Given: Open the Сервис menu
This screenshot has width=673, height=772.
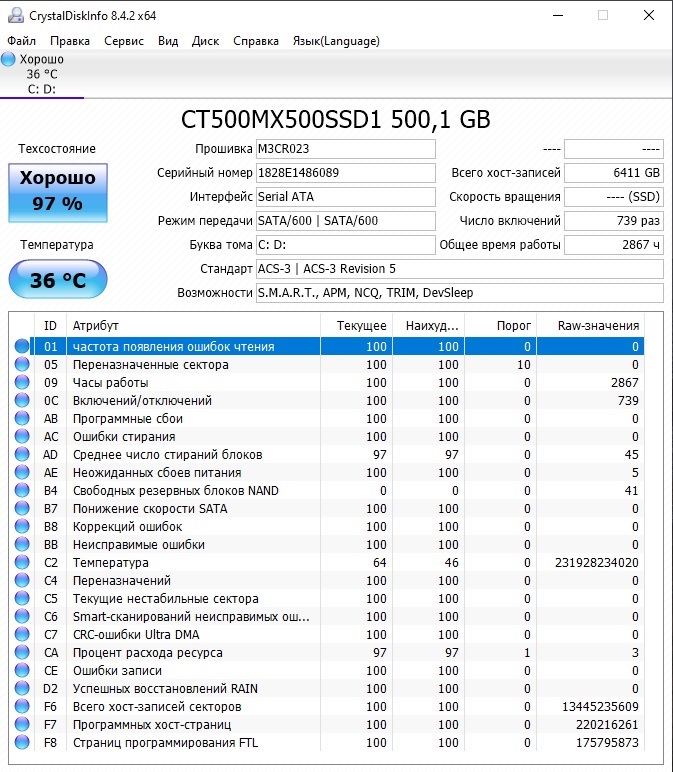Looking at the screenshot, I should (124, 41).
